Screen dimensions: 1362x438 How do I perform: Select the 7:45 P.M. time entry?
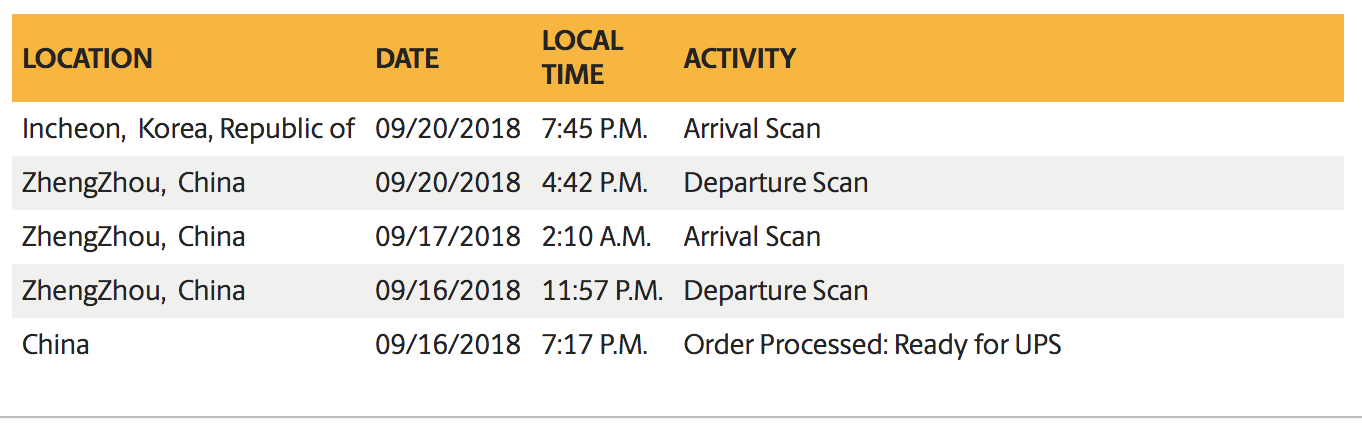[x=596, y=129]
